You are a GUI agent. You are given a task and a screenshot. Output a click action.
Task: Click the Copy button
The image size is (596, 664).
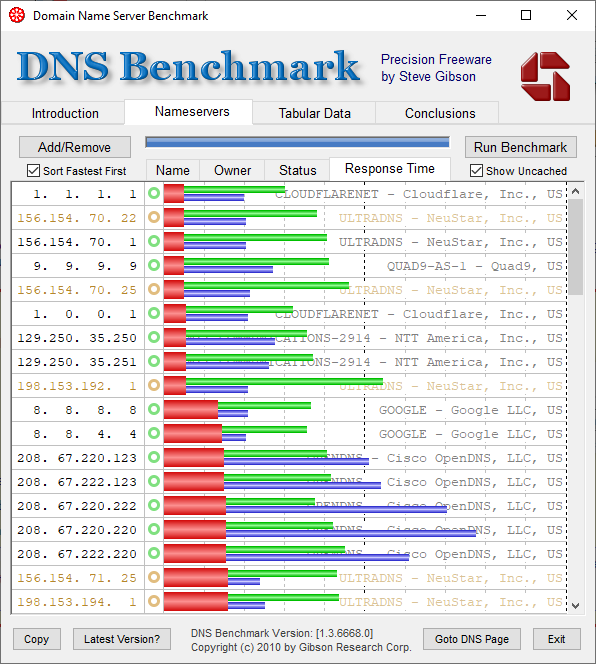(36, 639)
